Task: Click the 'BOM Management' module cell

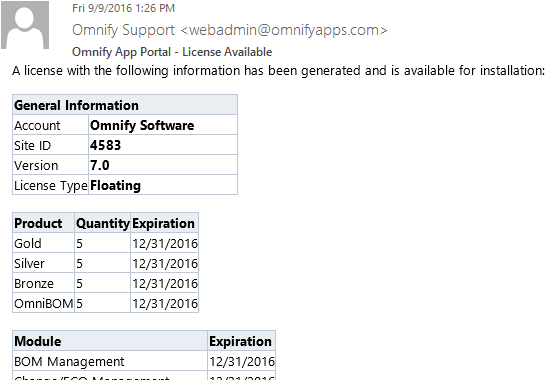Action: click(110, 361)
